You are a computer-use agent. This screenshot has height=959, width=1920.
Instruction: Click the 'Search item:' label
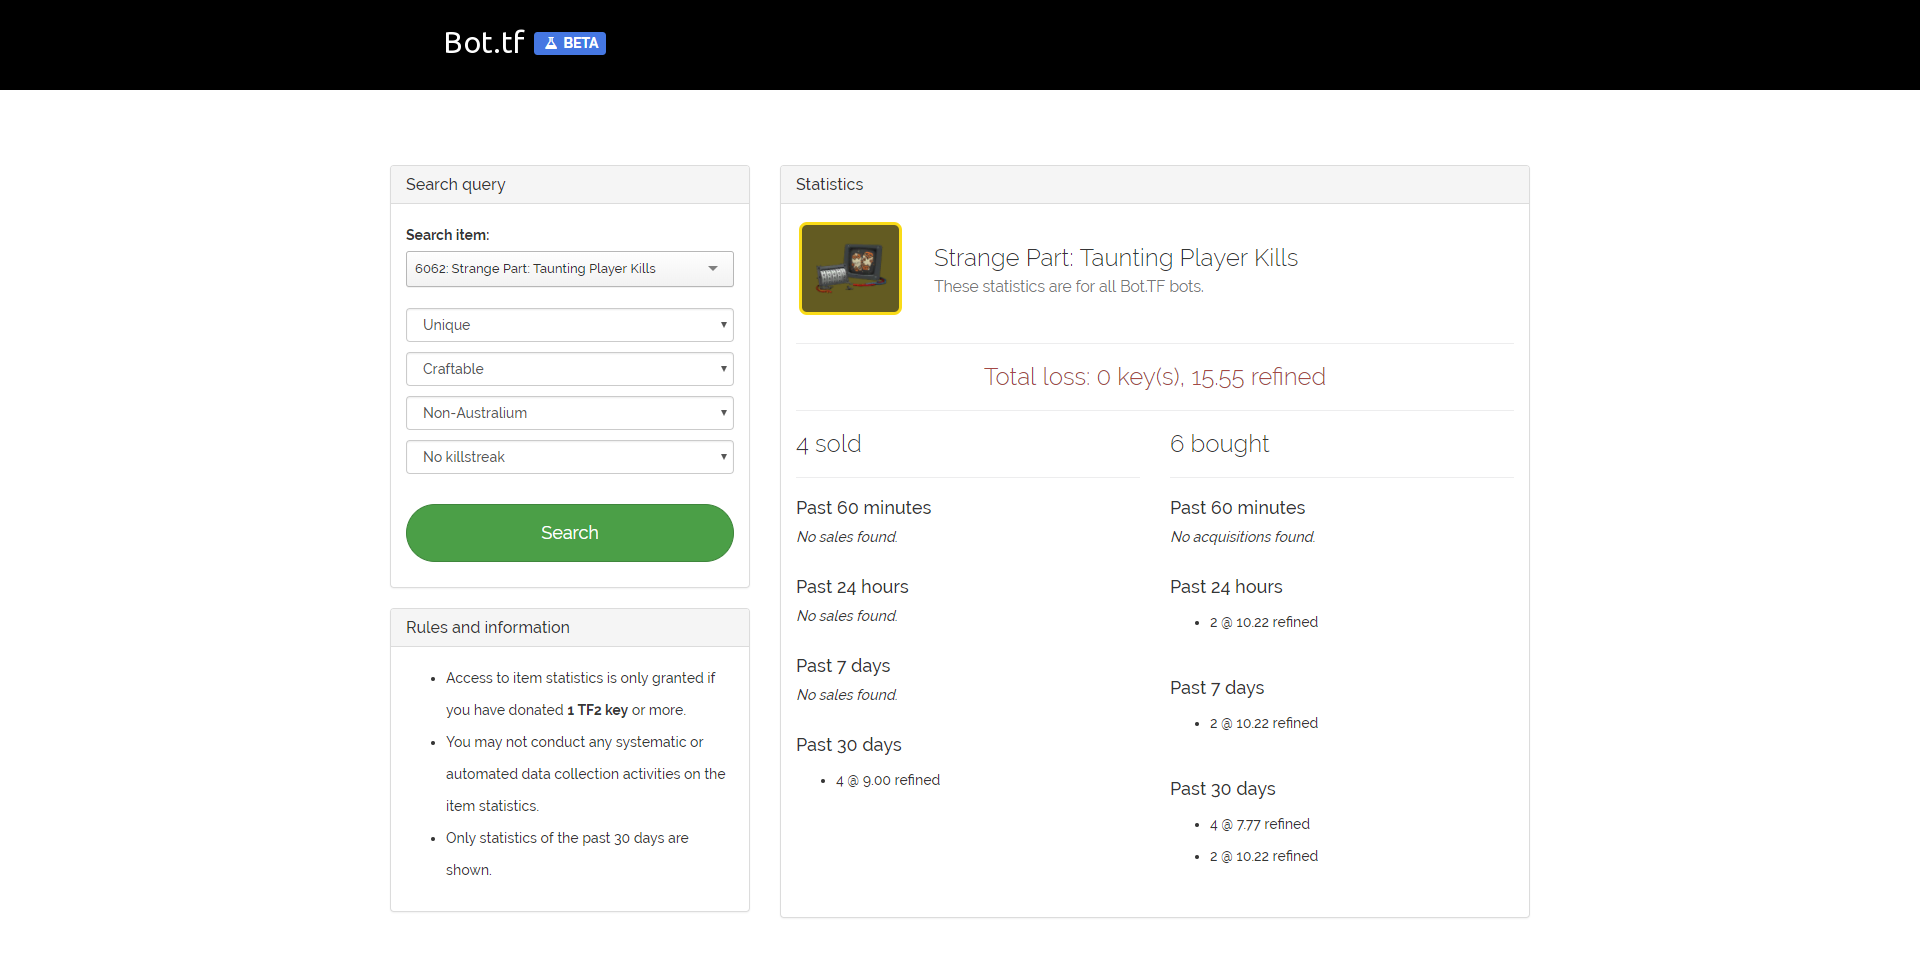pos(448,235)
